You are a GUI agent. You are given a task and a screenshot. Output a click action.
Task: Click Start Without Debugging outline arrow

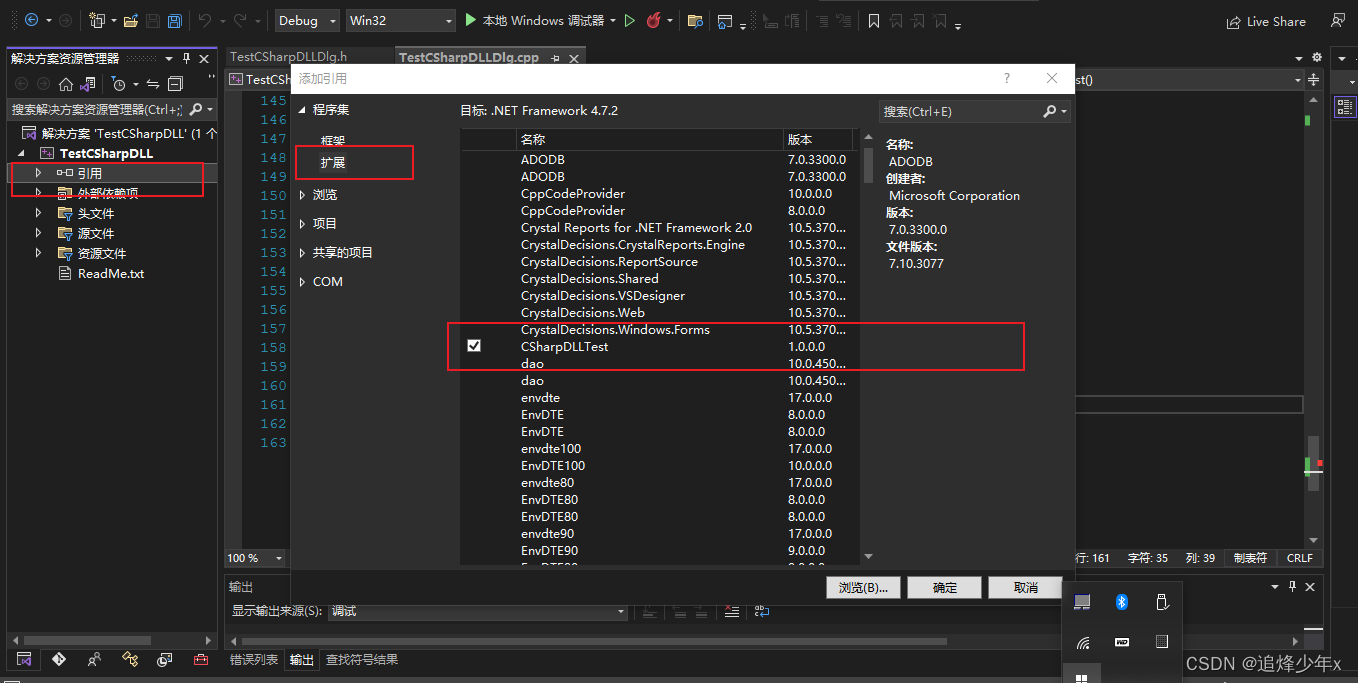click(x=630, y=20)
